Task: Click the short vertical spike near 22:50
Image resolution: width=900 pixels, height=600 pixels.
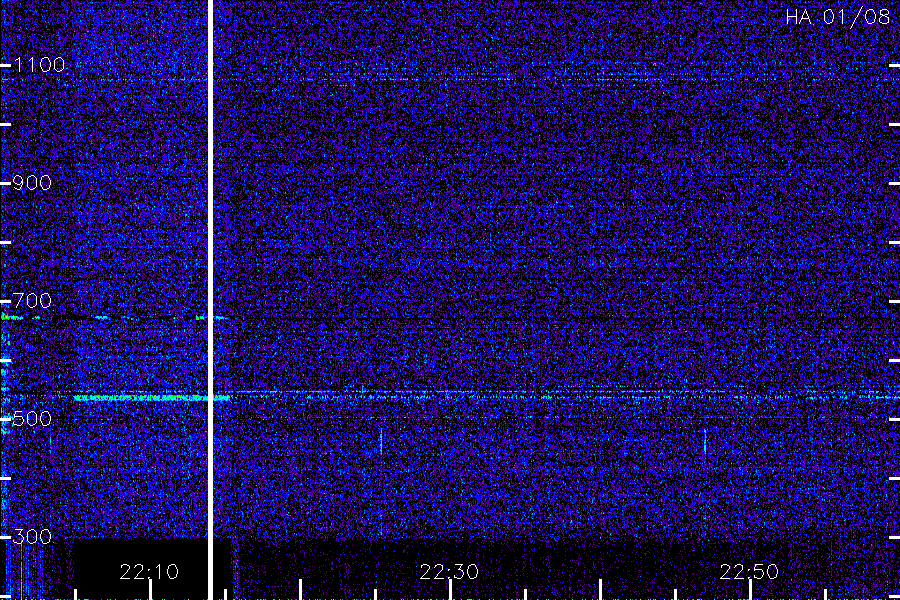Action: pyautogui.click(x=705, y=441)
